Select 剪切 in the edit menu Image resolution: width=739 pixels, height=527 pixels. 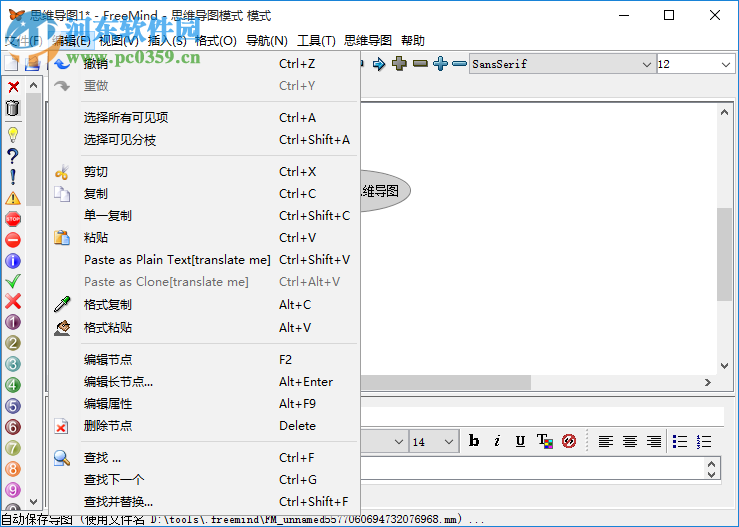[205, 172]
